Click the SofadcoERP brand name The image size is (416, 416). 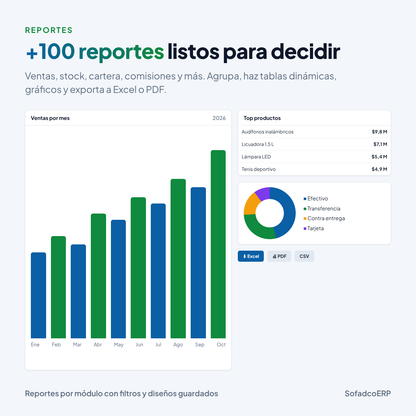coord(368,393)
